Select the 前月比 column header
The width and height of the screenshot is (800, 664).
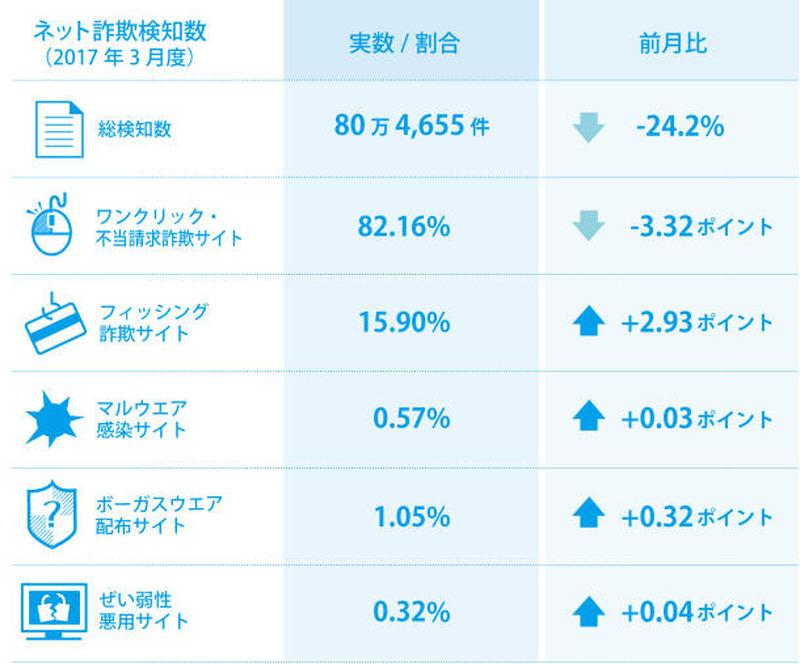[673, 44]
